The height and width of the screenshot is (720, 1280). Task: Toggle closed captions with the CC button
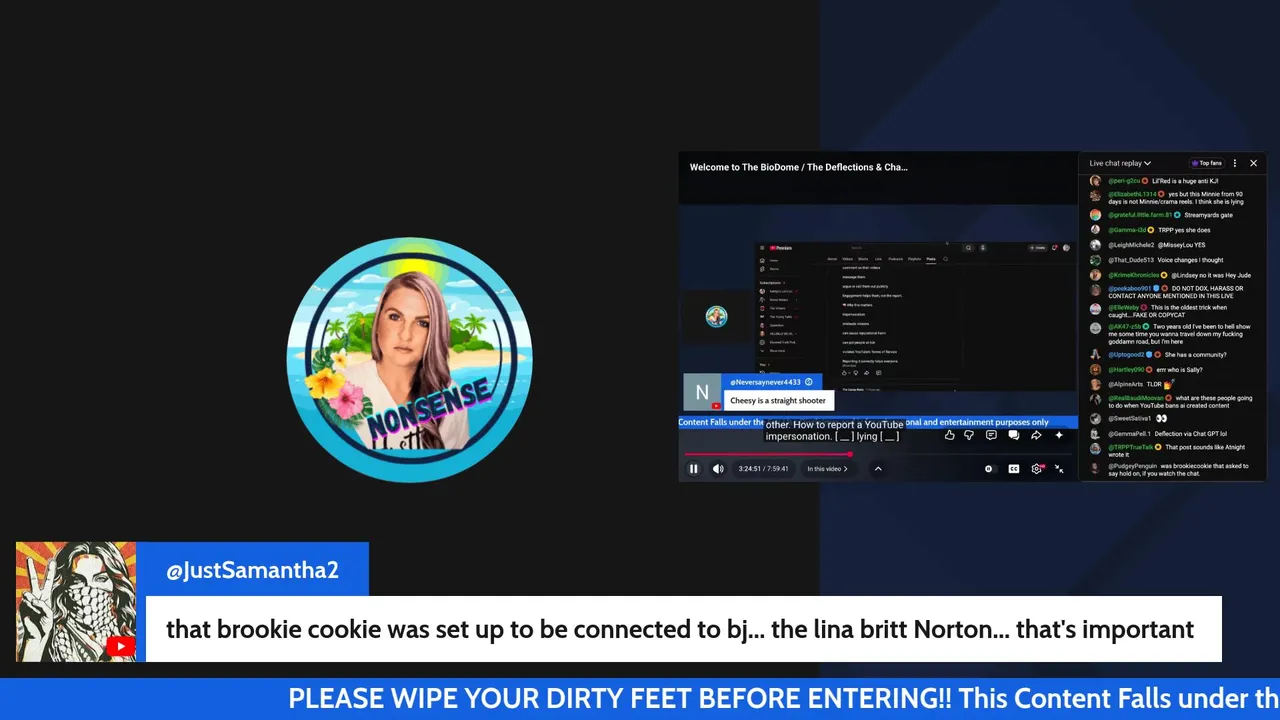1013,468
